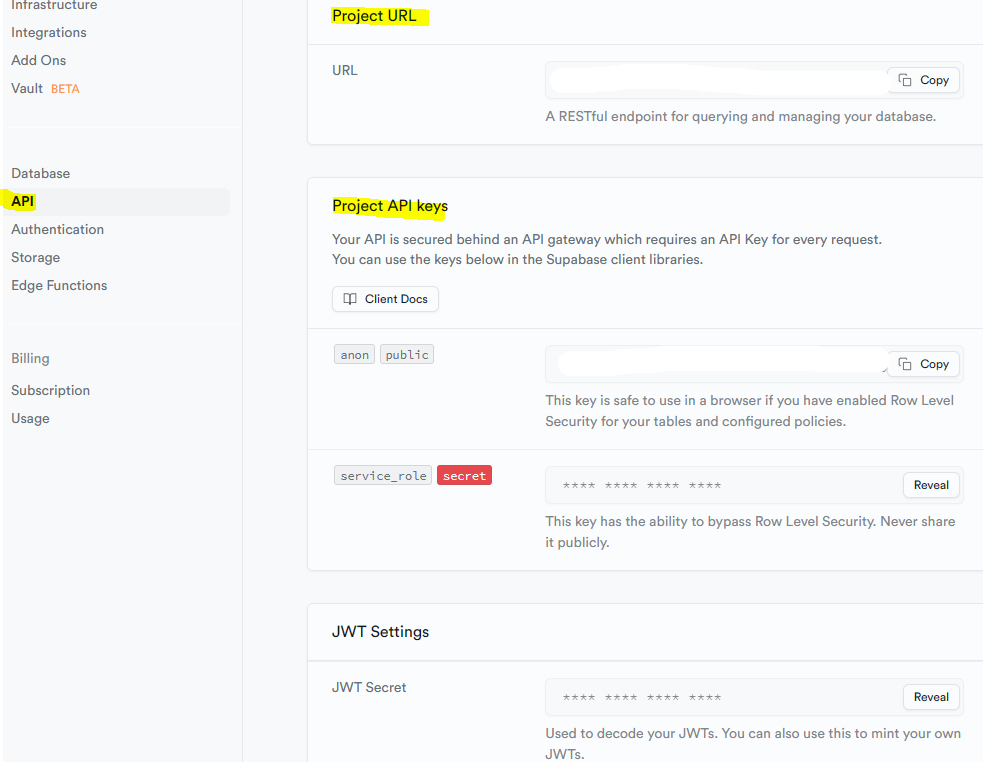Open Authentication settings
Image resolution: width=983 pixels, height=762 pixels.
(57, 229)
